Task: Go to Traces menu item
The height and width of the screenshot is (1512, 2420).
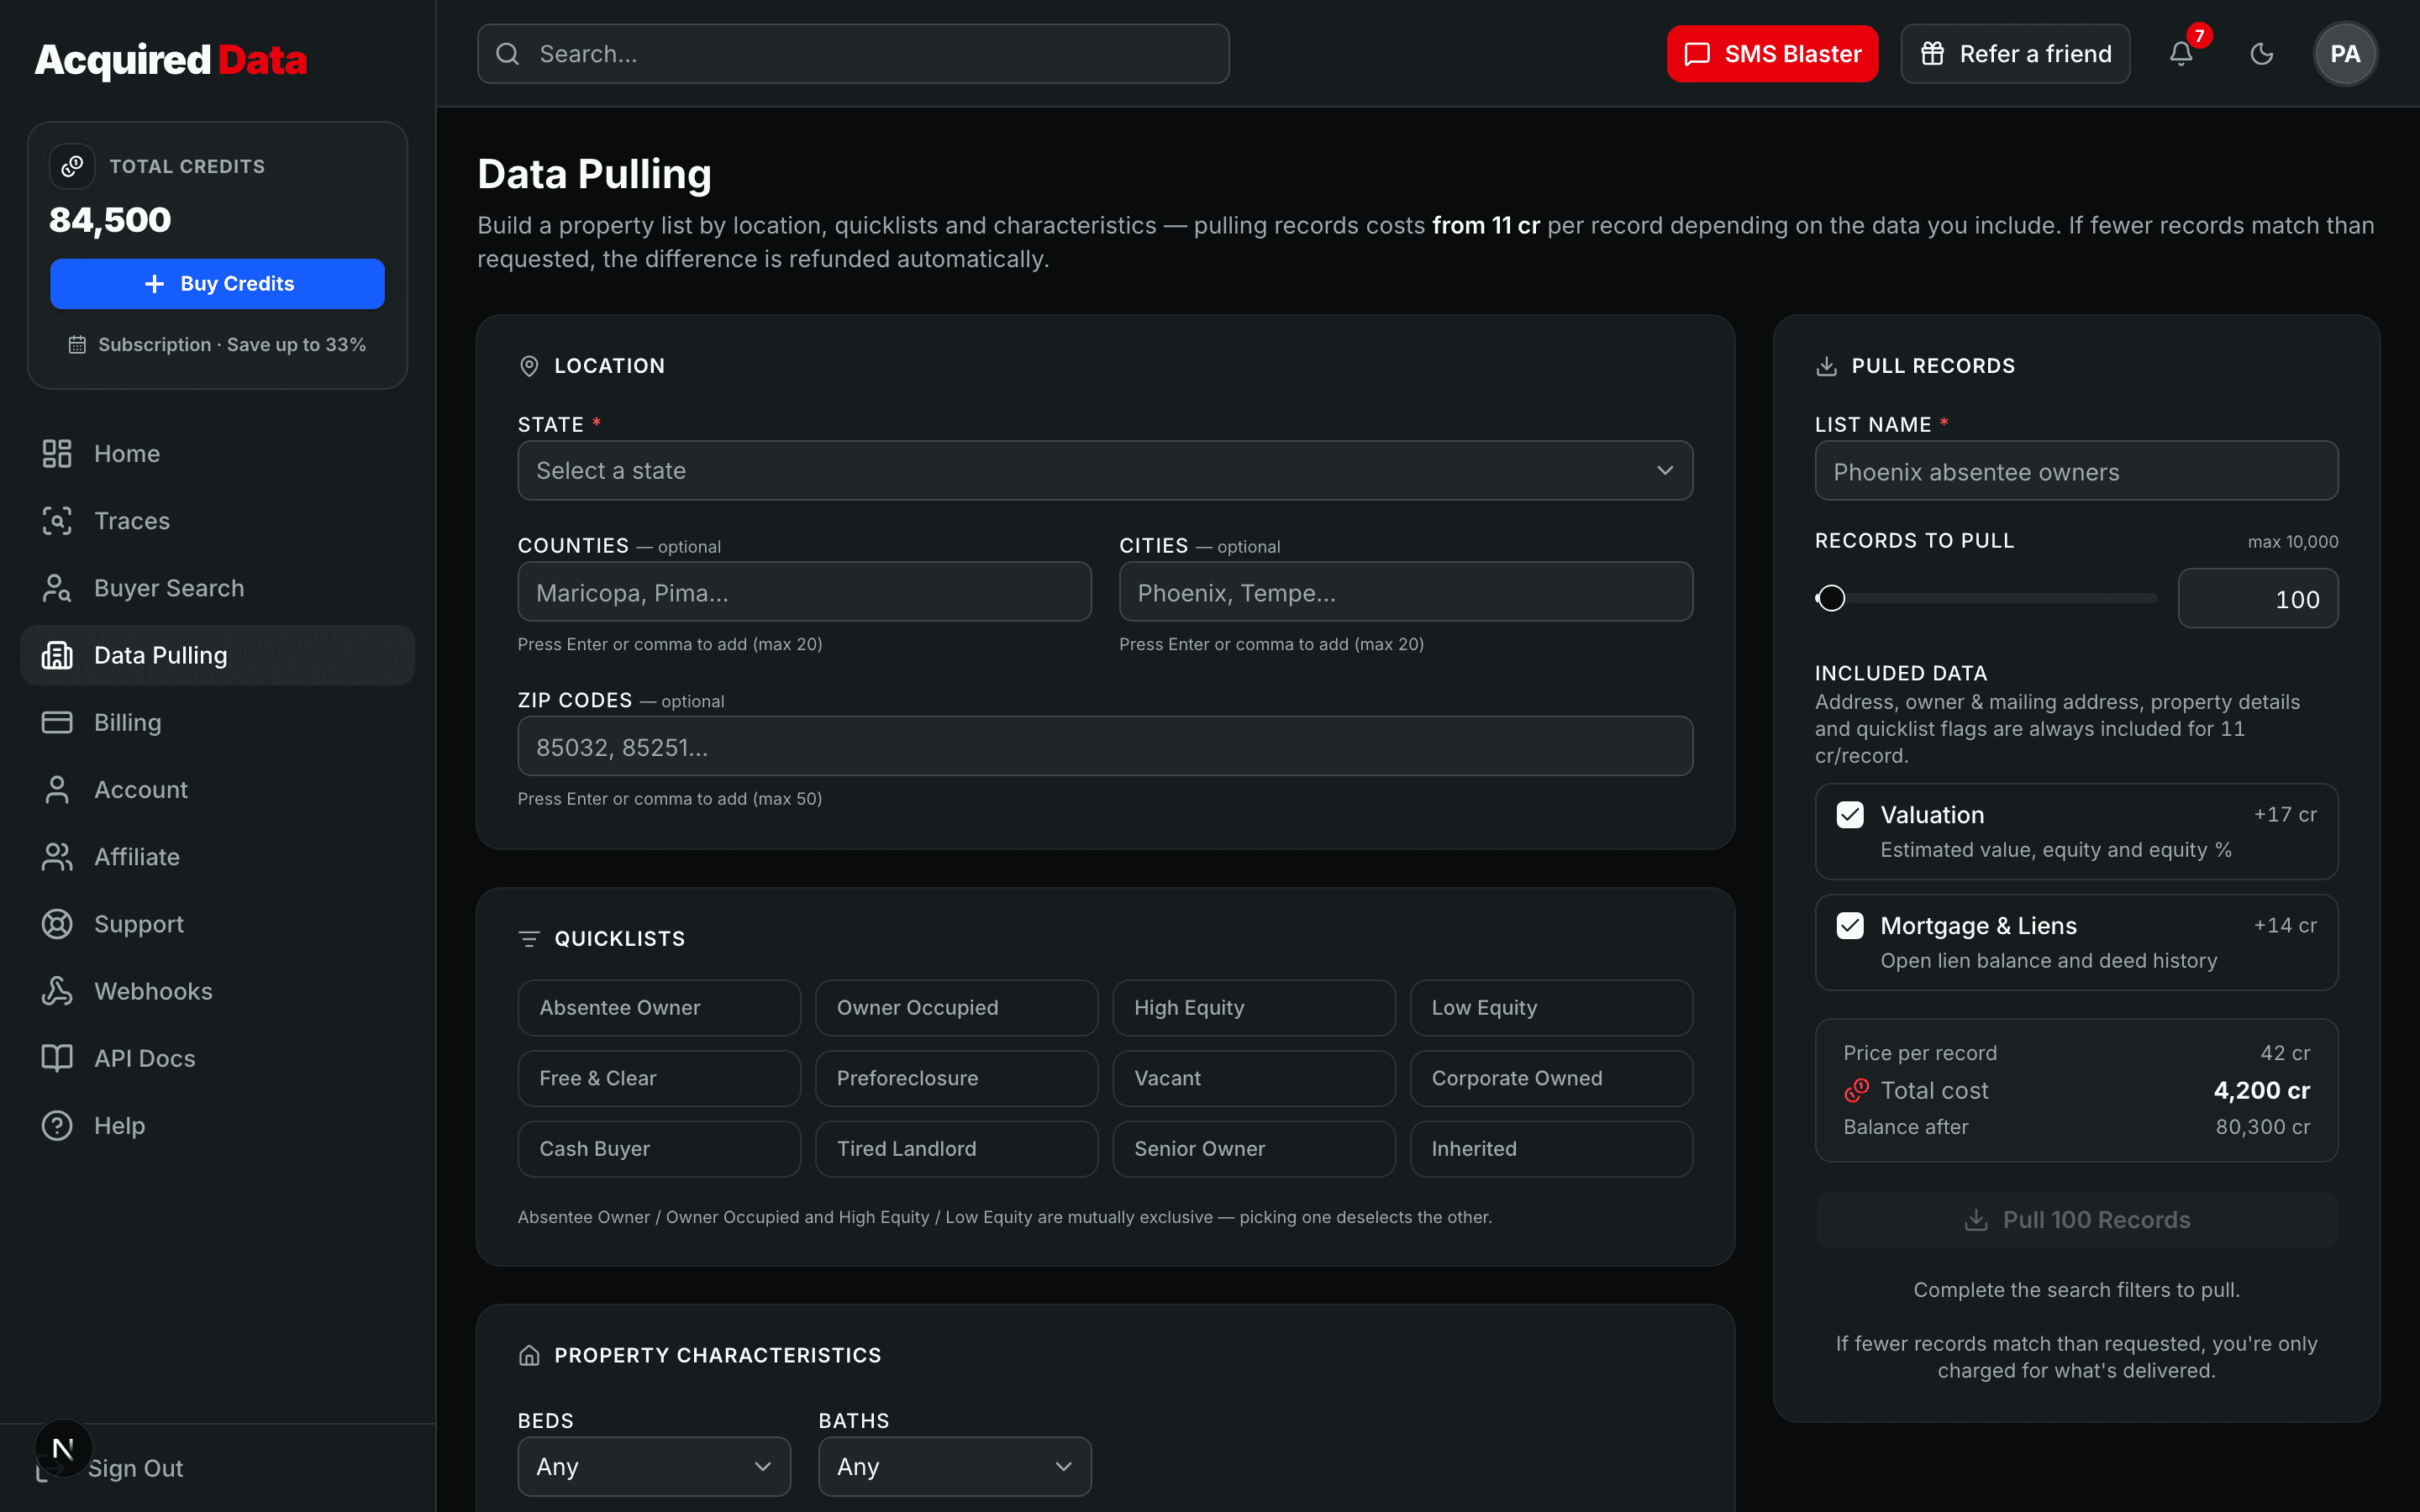Action: tap(217, 520)
